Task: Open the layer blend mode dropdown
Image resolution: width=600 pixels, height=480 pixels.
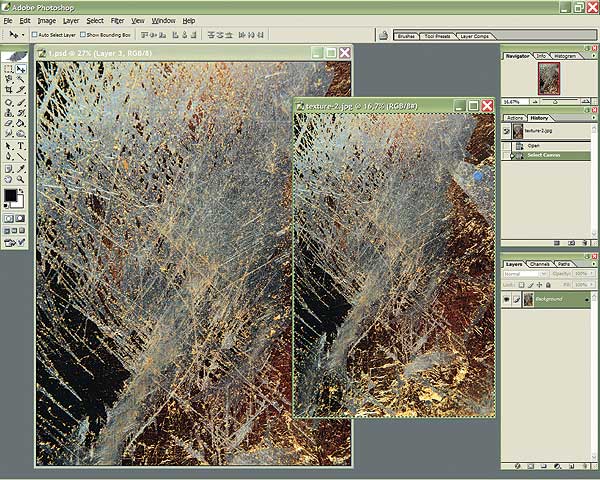Action: (527, 273)
